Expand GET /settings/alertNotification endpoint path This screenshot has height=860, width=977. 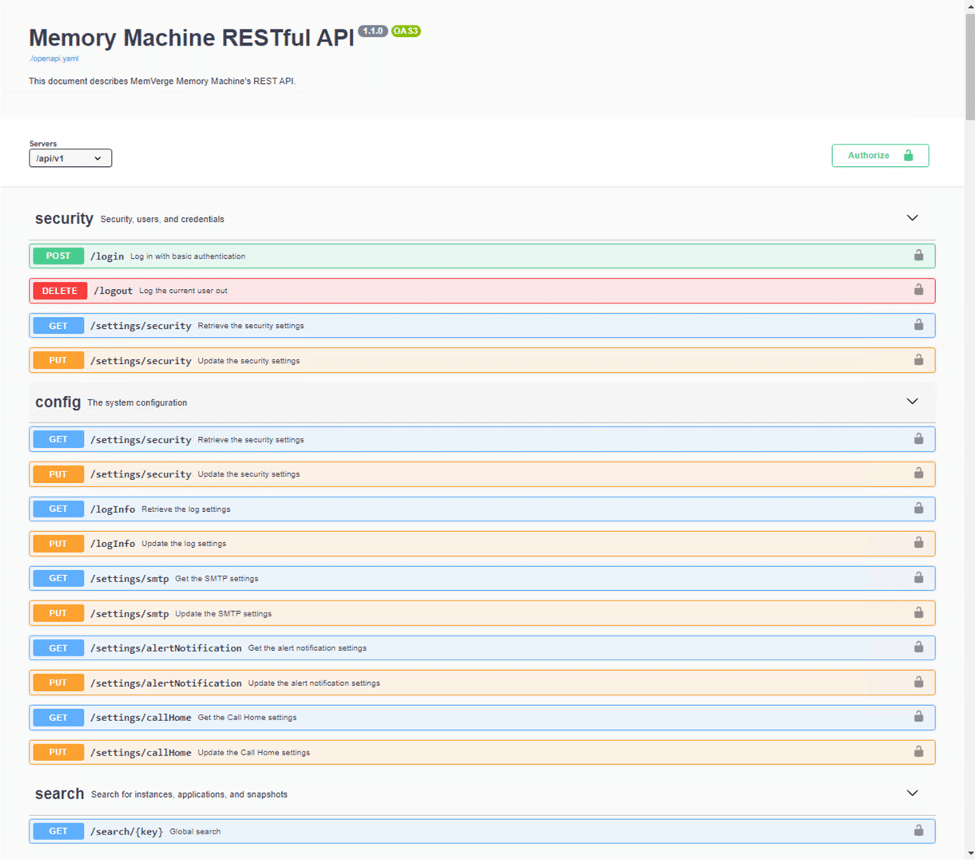point(166,648)
